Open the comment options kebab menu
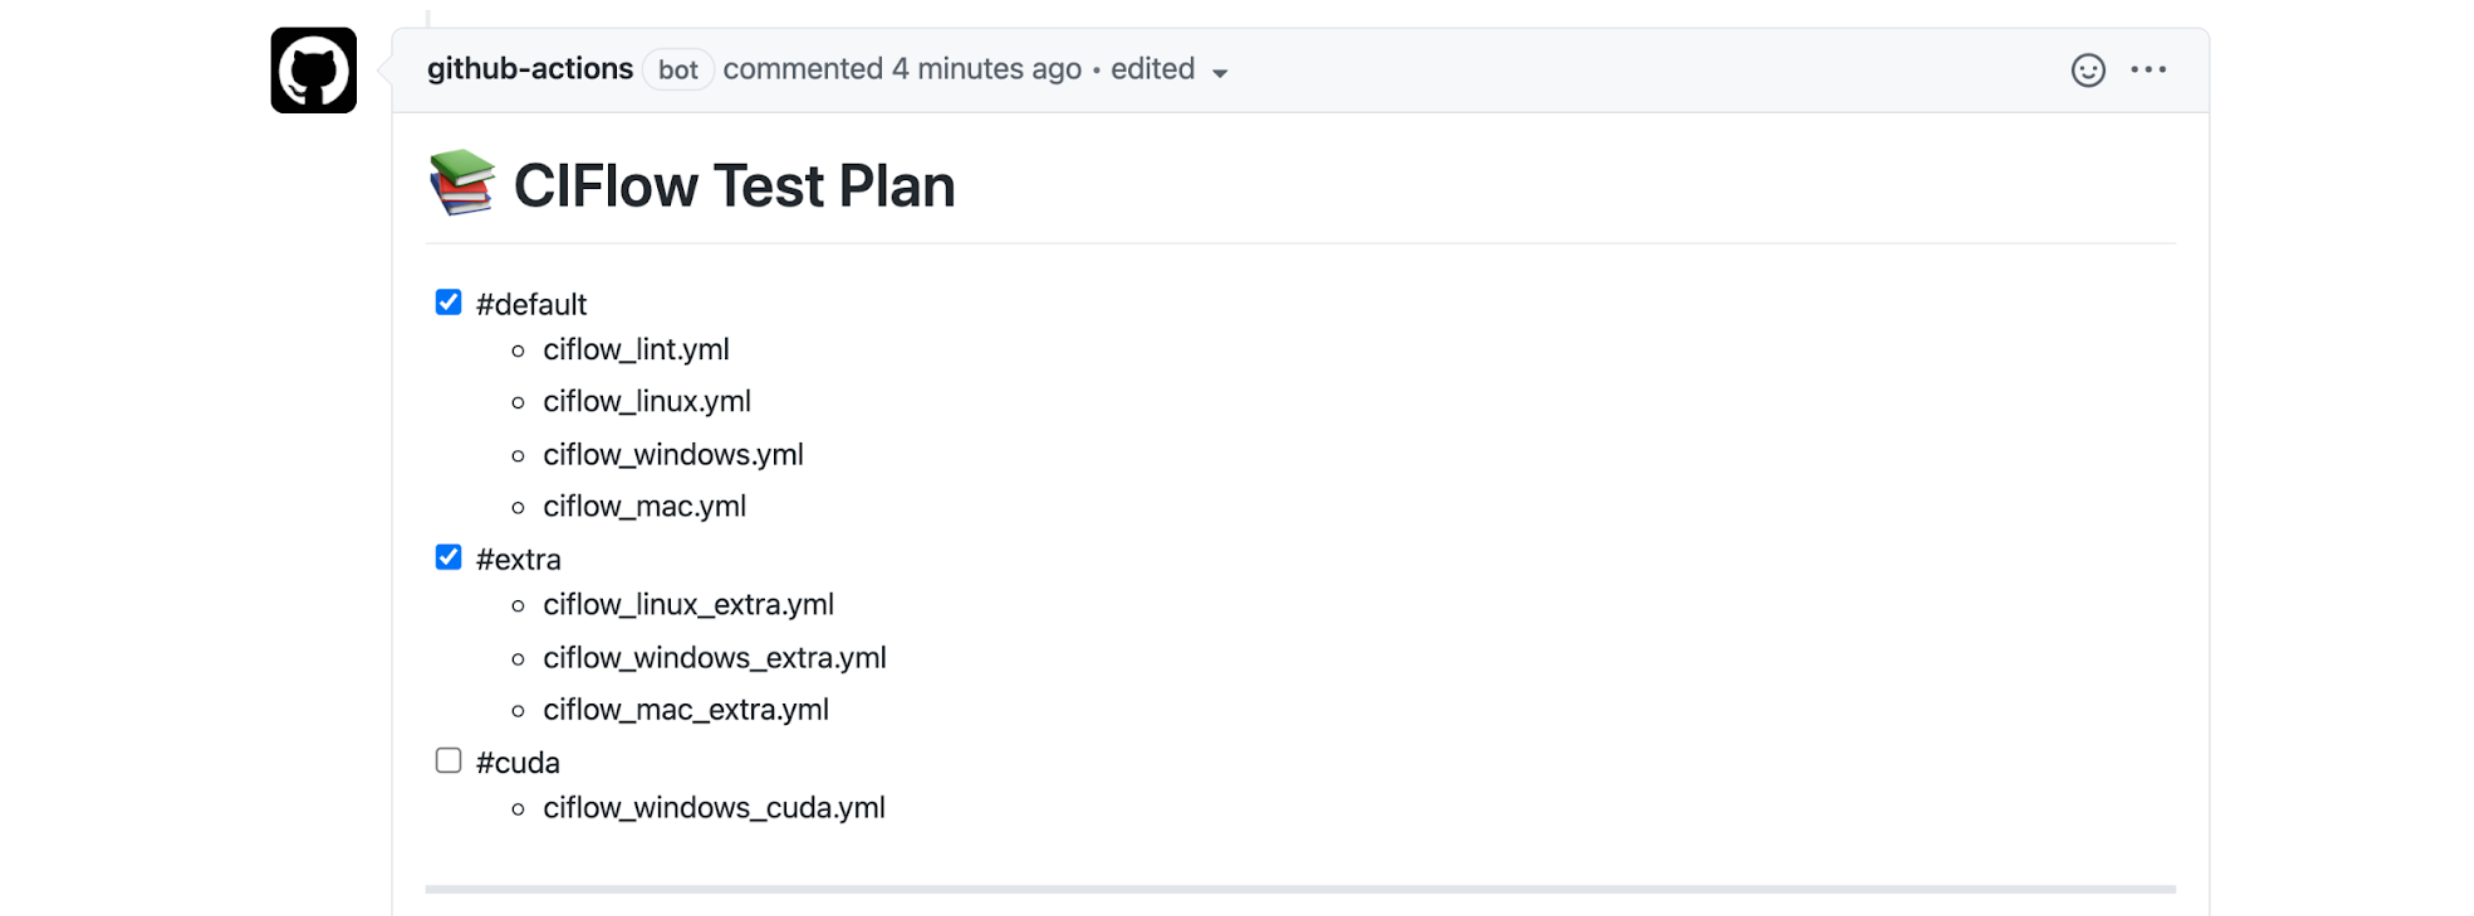This screenshot has height=916, width=2474. 2149,70
